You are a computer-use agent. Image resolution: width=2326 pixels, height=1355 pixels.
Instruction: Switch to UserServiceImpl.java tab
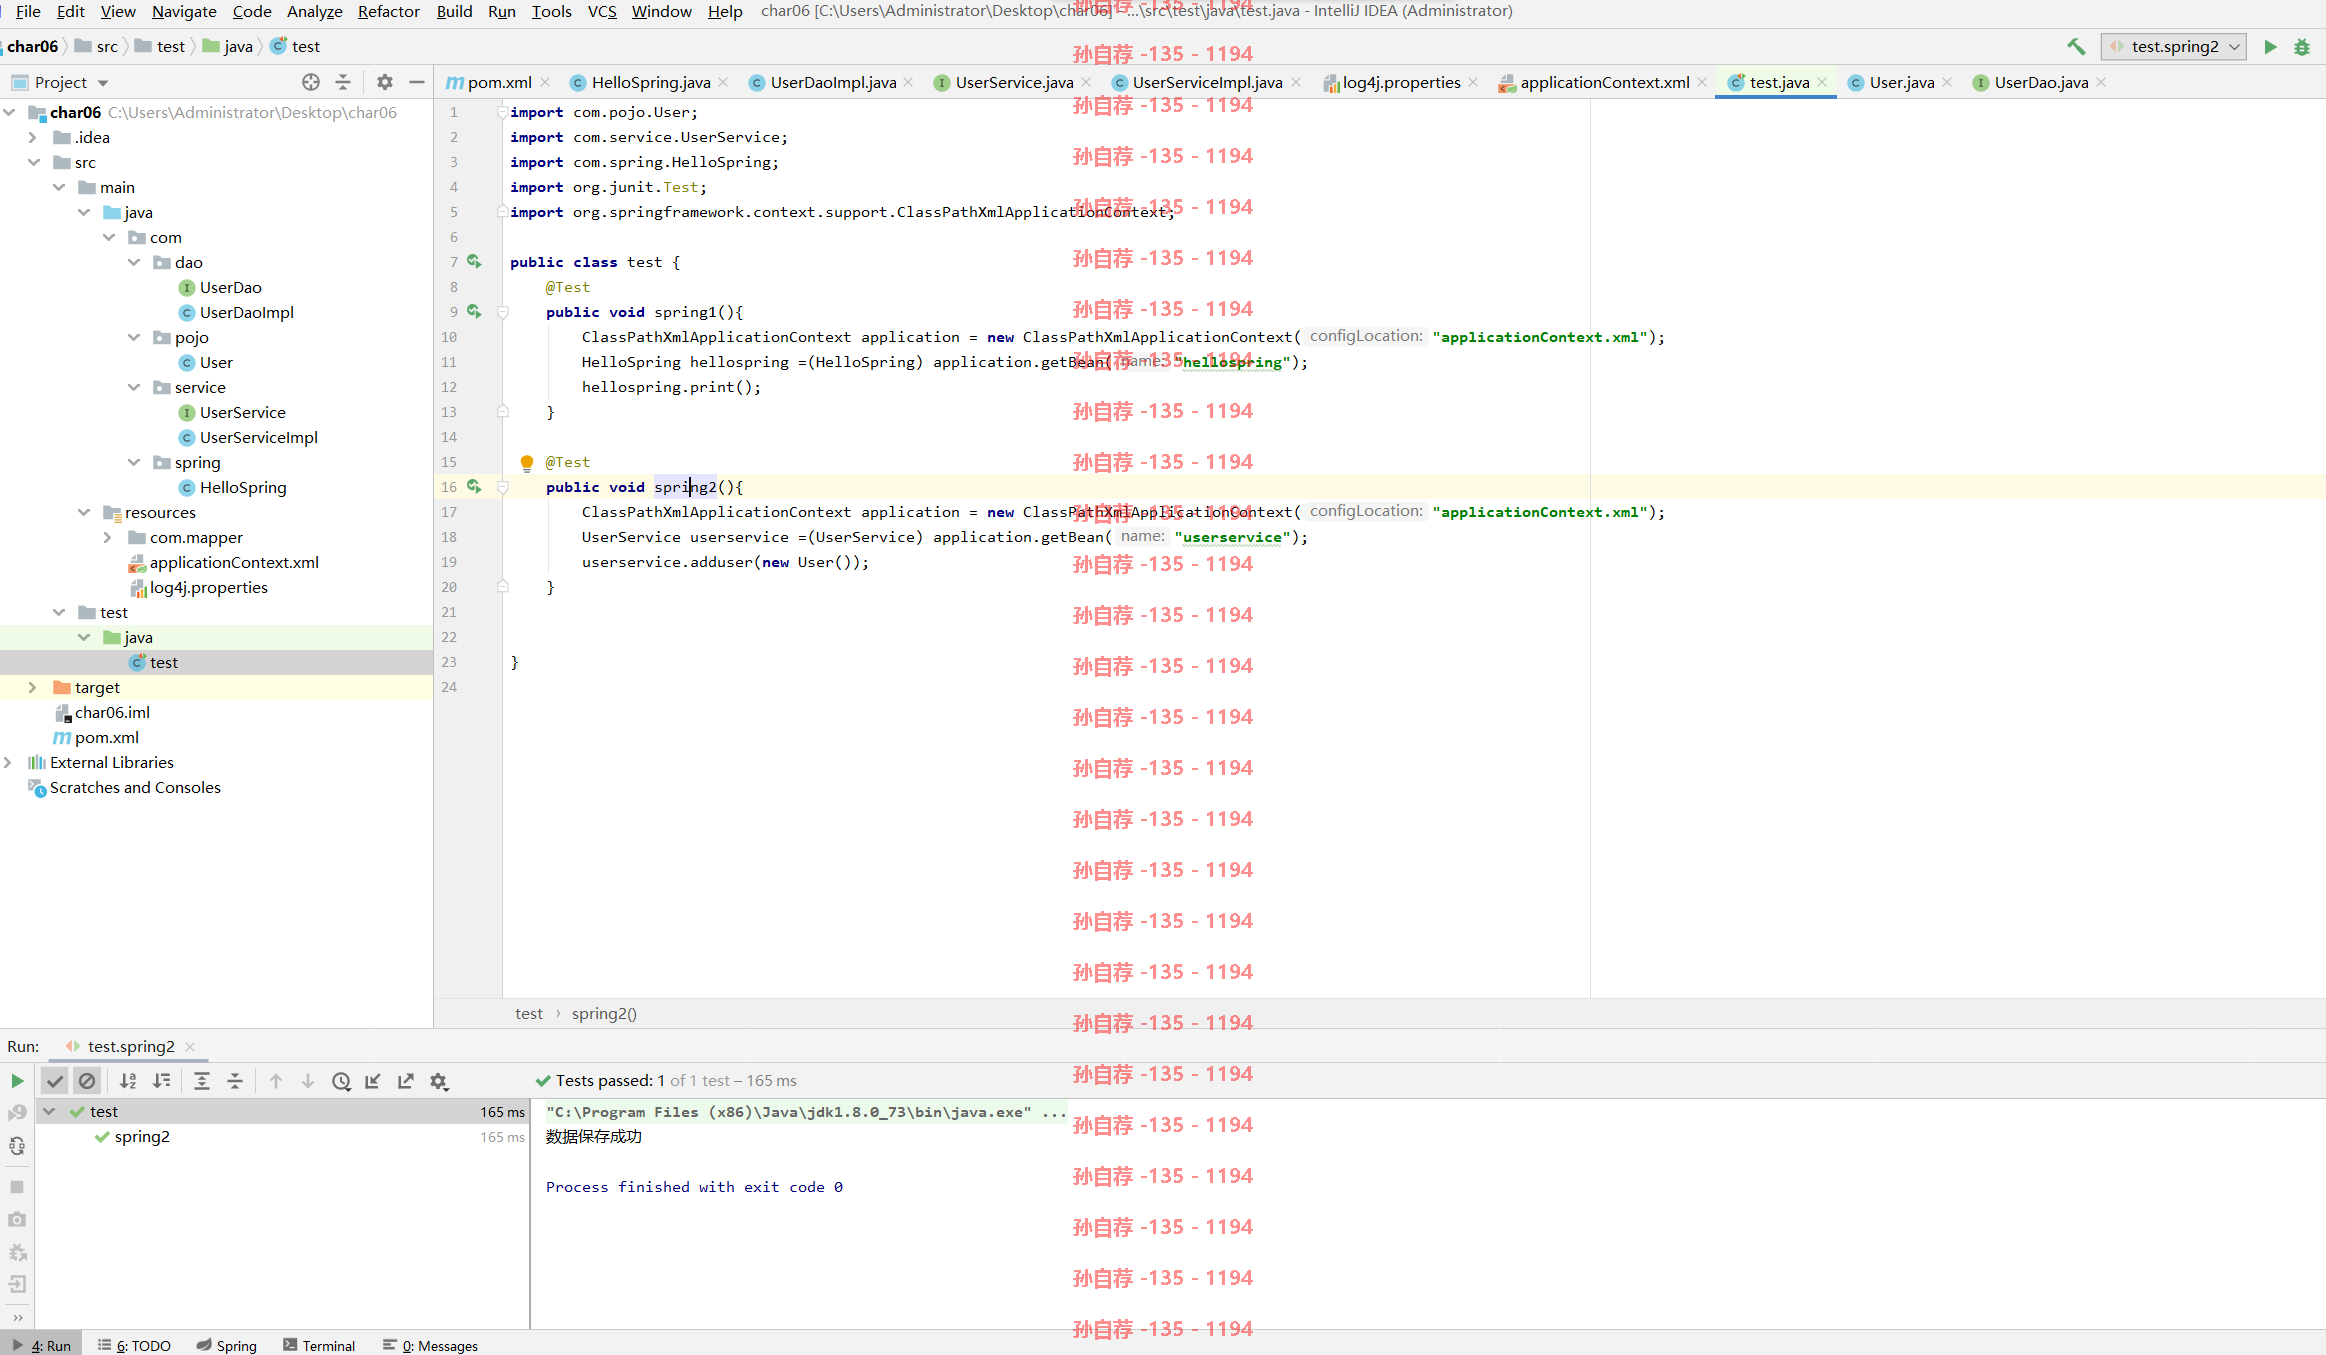pyautogui.click(x=1207, y=82)
